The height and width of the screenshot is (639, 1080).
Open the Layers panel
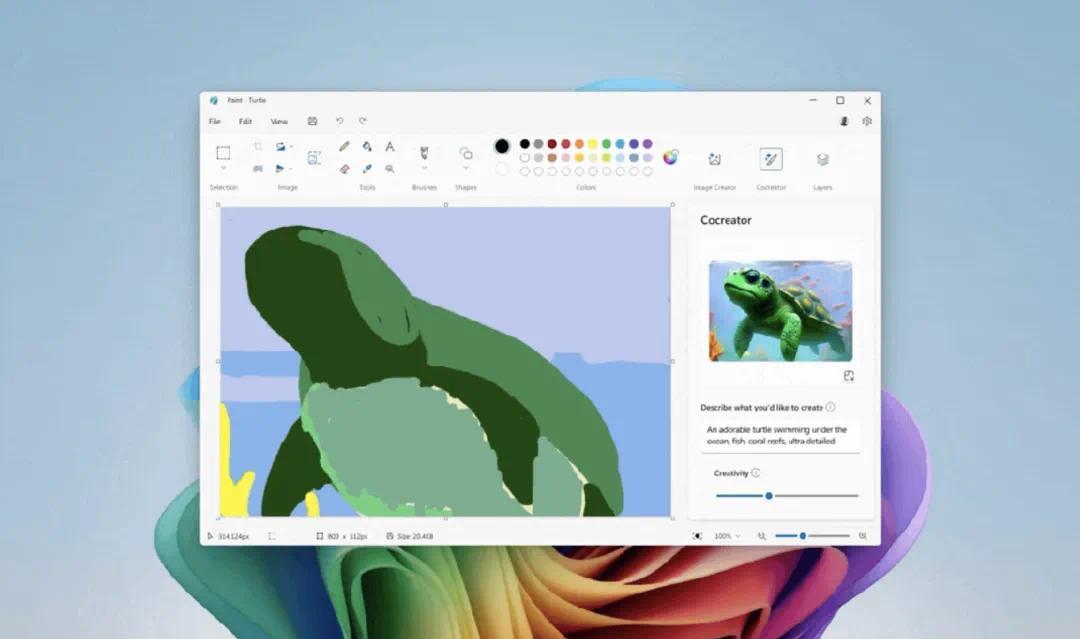[822, 159]
